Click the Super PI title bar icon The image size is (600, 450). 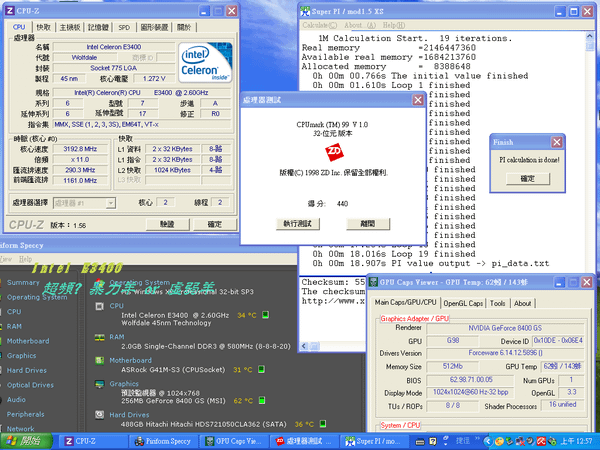[x=305, y=11]
